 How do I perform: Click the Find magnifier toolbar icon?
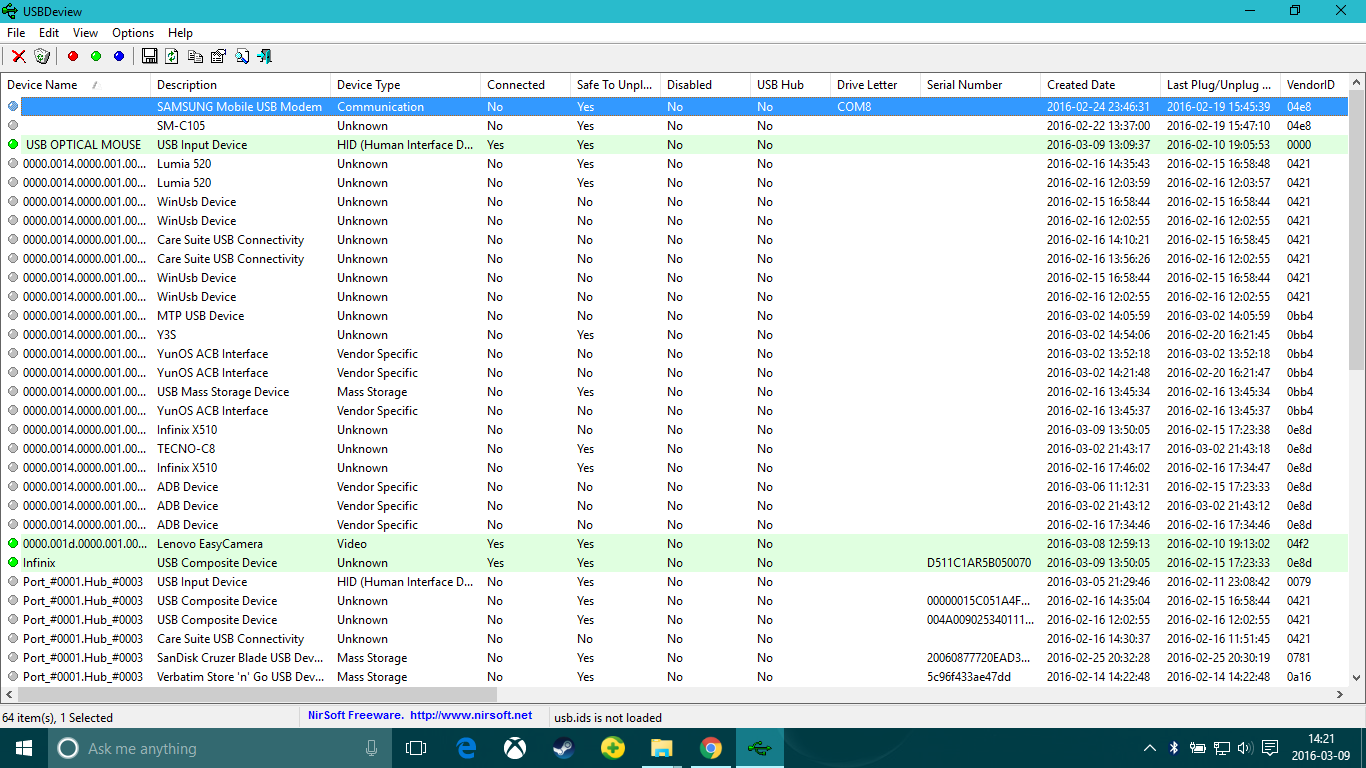point(241,56)
